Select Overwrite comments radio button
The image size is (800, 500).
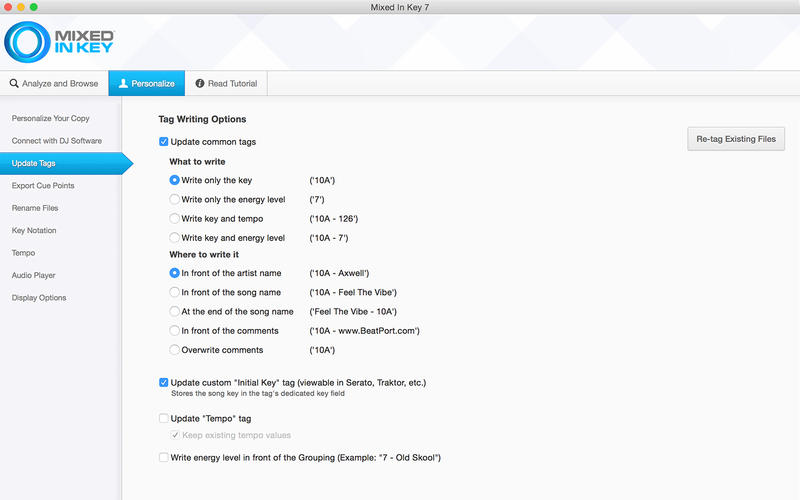pyautogui.click(x=174, y=350)
